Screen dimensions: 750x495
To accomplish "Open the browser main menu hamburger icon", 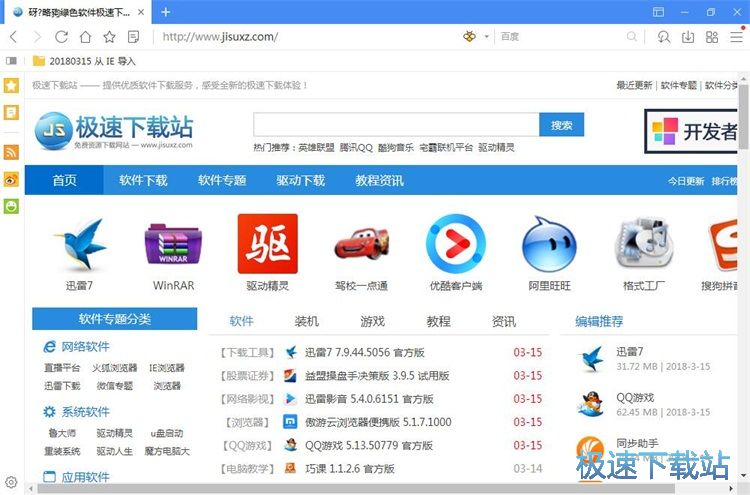I will point(737,37).
